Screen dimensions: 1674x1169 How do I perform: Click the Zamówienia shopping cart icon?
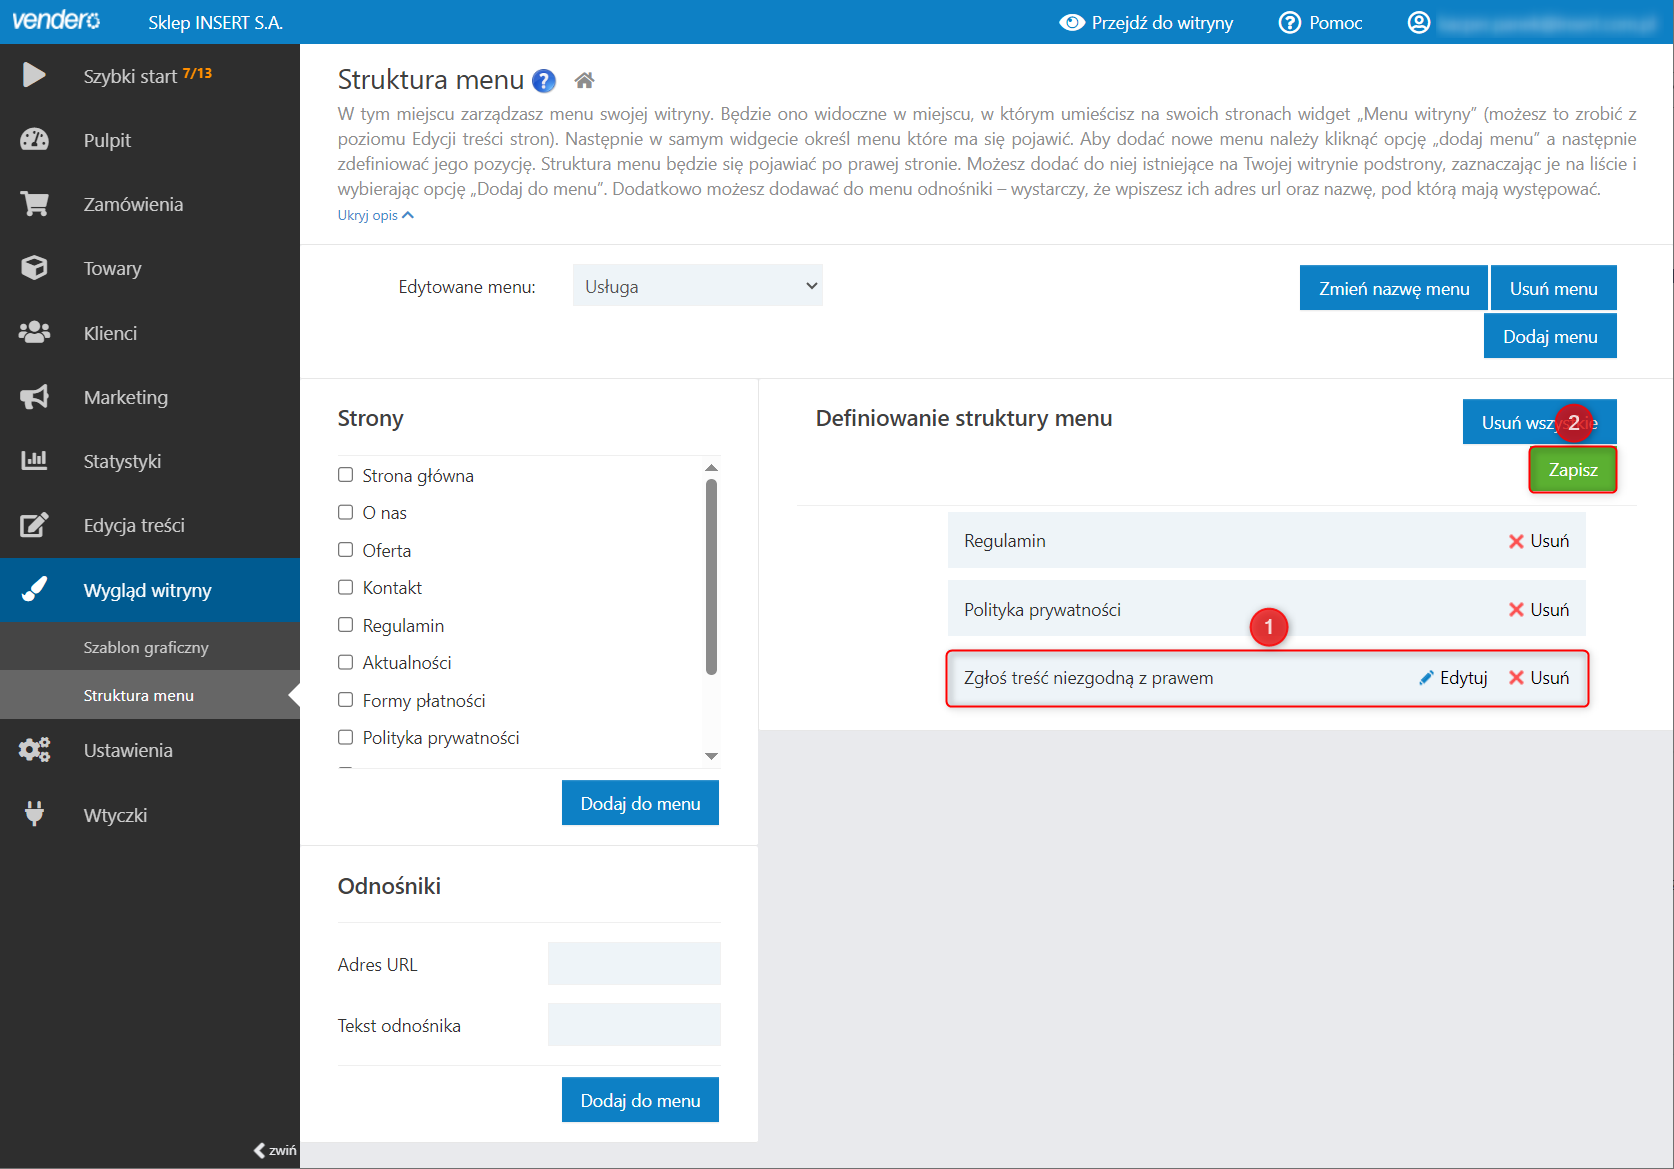[x=34, y=204]
